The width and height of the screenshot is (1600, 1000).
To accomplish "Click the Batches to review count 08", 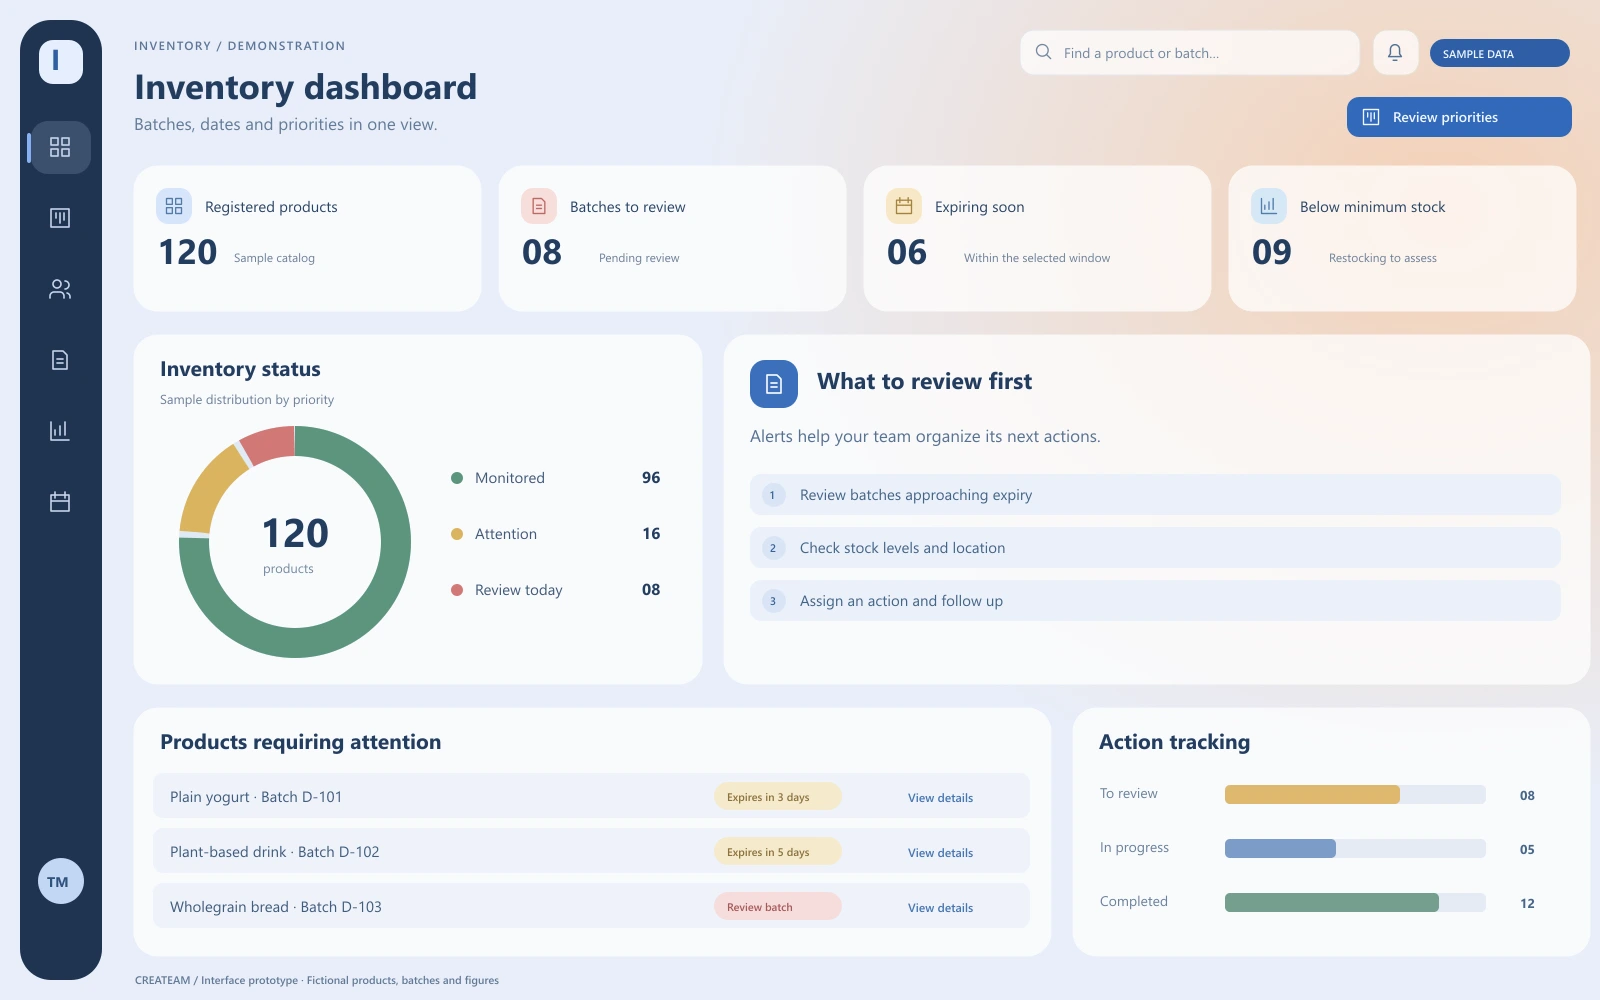I will (542, 252).
